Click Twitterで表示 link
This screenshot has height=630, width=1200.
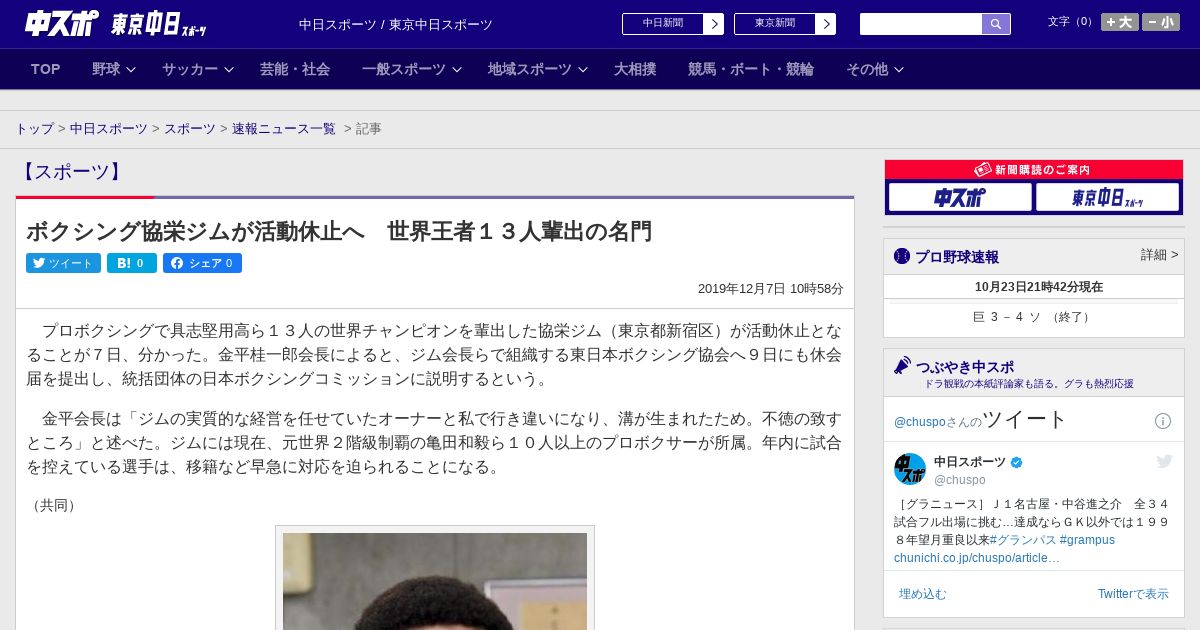coord(1133,594)
